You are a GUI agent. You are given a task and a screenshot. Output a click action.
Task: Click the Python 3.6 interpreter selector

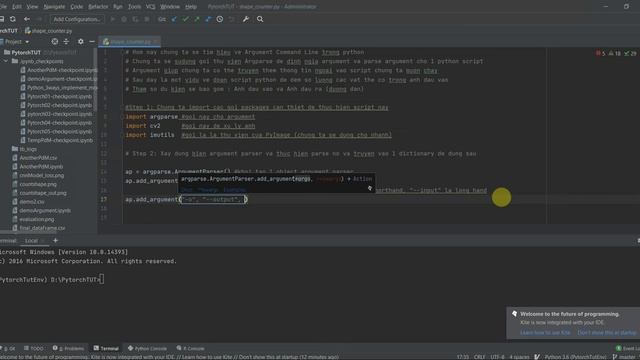pos(575,357)
